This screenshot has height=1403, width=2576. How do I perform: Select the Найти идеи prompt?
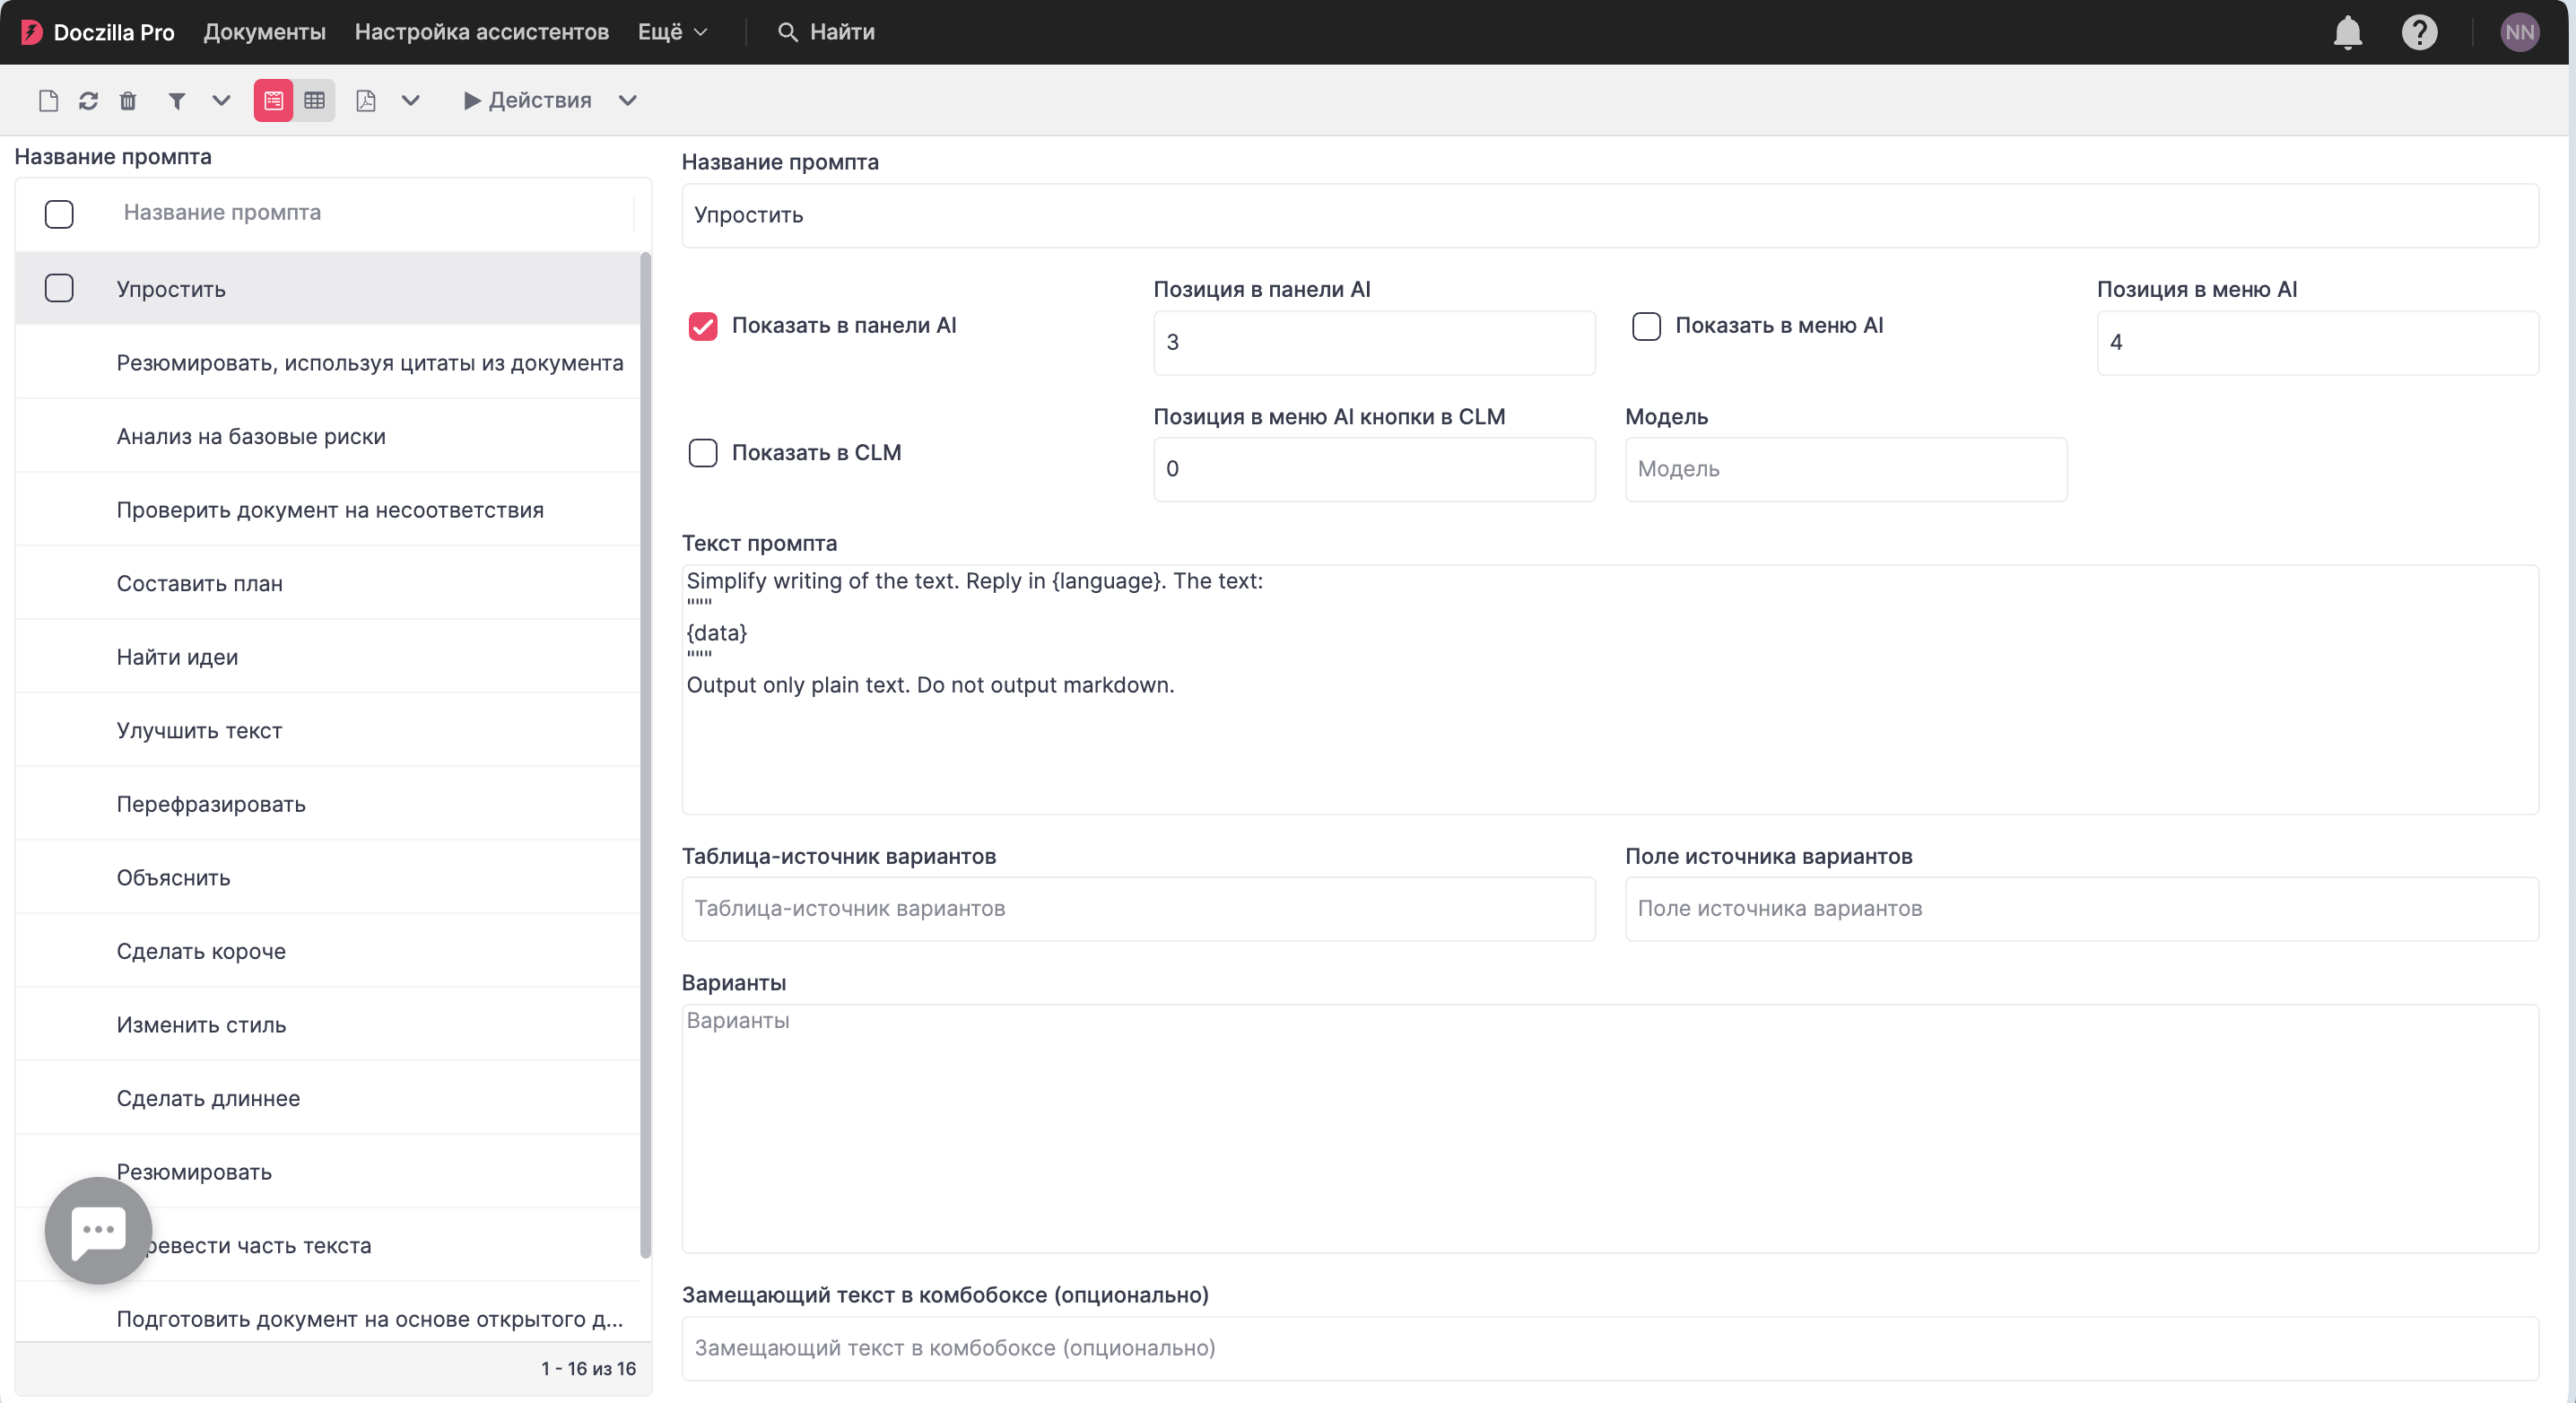pyautogui.click(x=328, y=657)
